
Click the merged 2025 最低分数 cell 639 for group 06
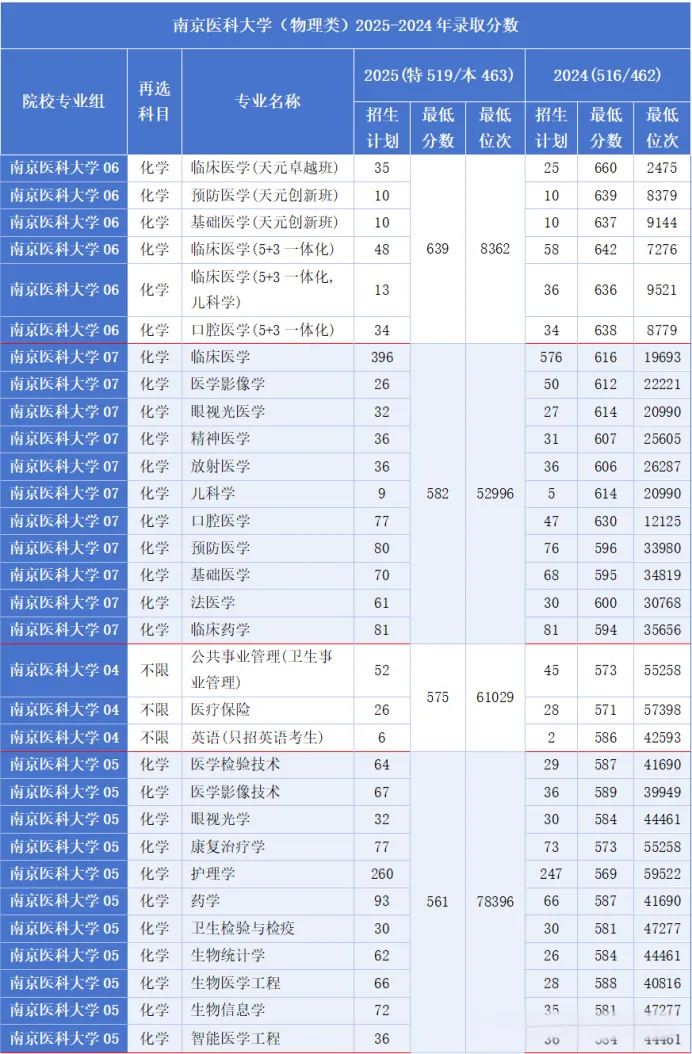pos(437,249)
